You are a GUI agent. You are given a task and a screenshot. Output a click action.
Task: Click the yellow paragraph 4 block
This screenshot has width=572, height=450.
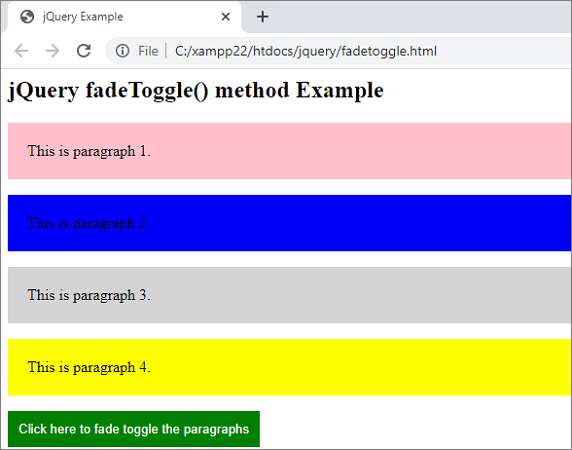[290, 367]
